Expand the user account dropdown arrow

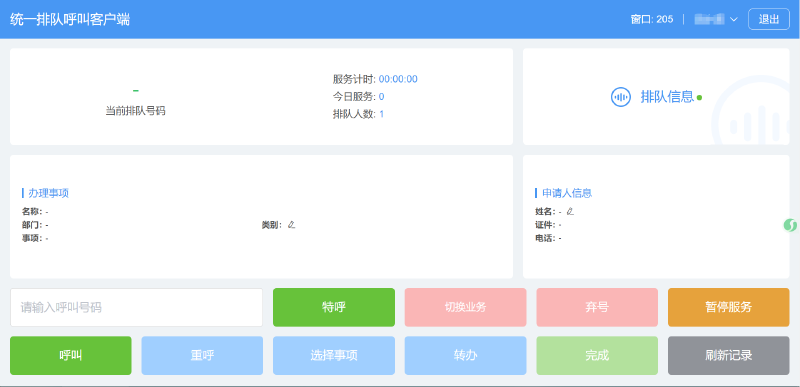734,19
